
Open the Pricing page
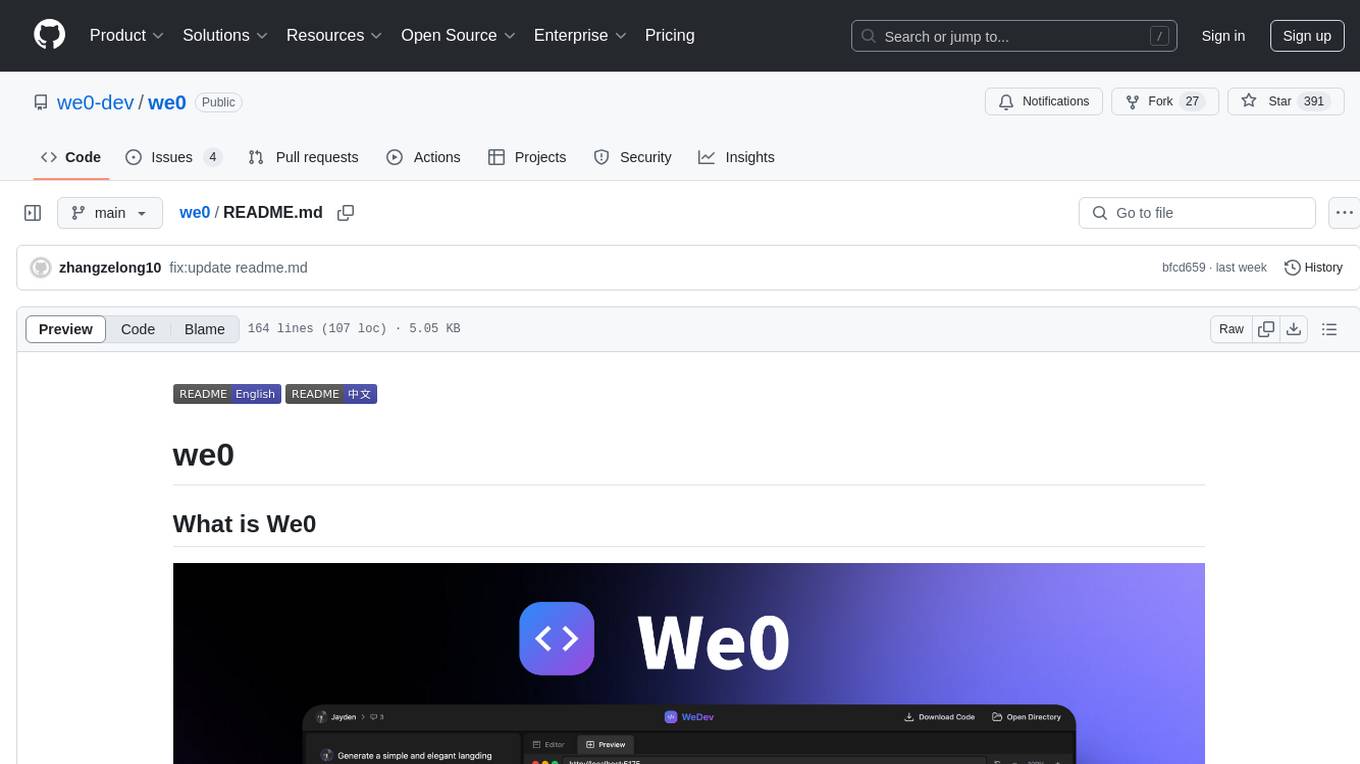point(670,35)
